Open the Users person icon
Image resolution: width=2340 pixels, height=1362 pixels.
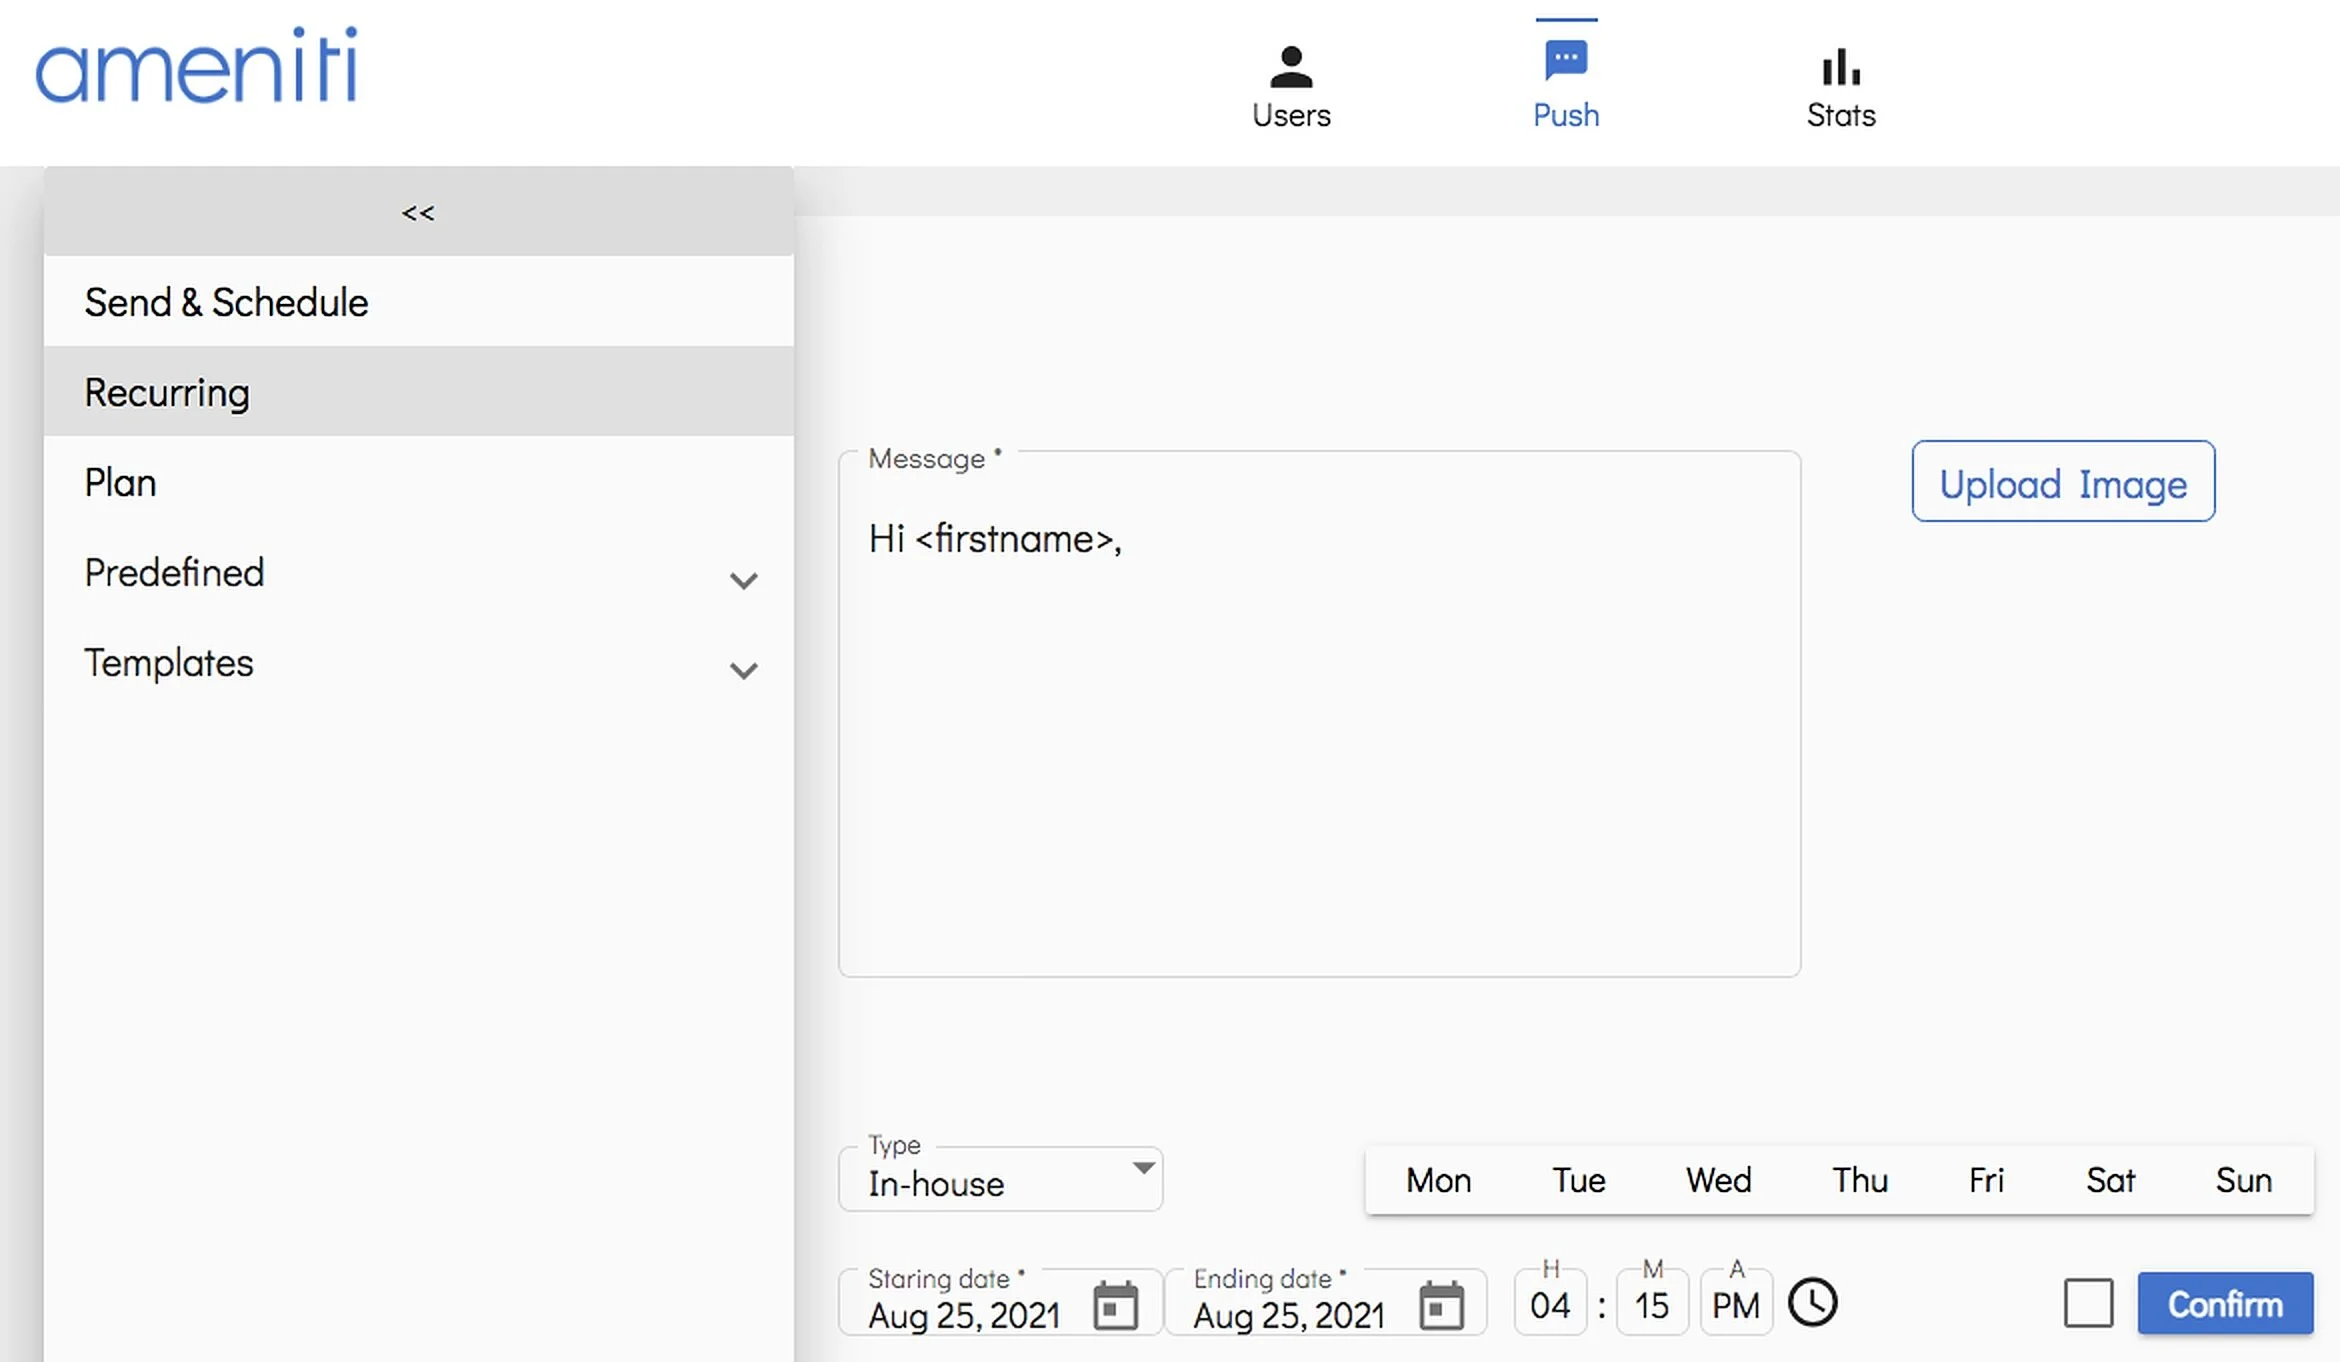[1290, 68]
